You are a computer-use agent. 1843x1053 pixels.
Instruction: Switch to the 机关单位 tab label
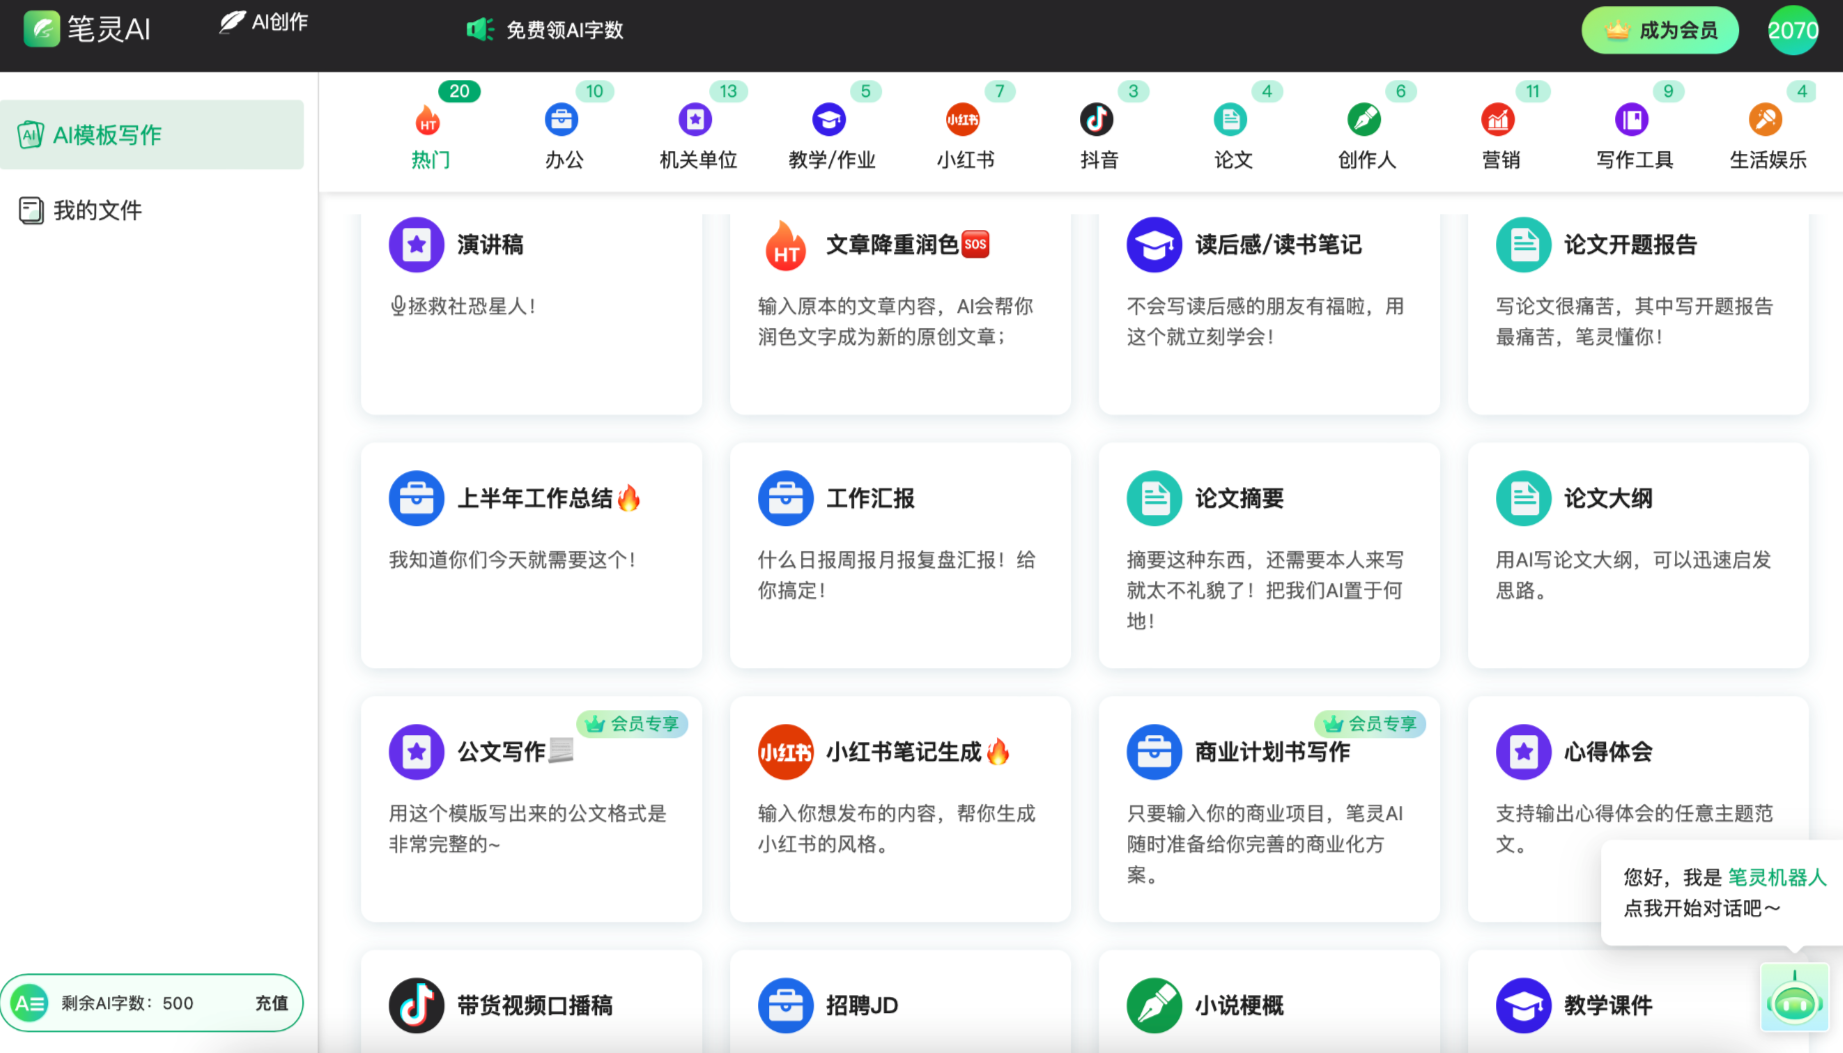tap(698, 160)
